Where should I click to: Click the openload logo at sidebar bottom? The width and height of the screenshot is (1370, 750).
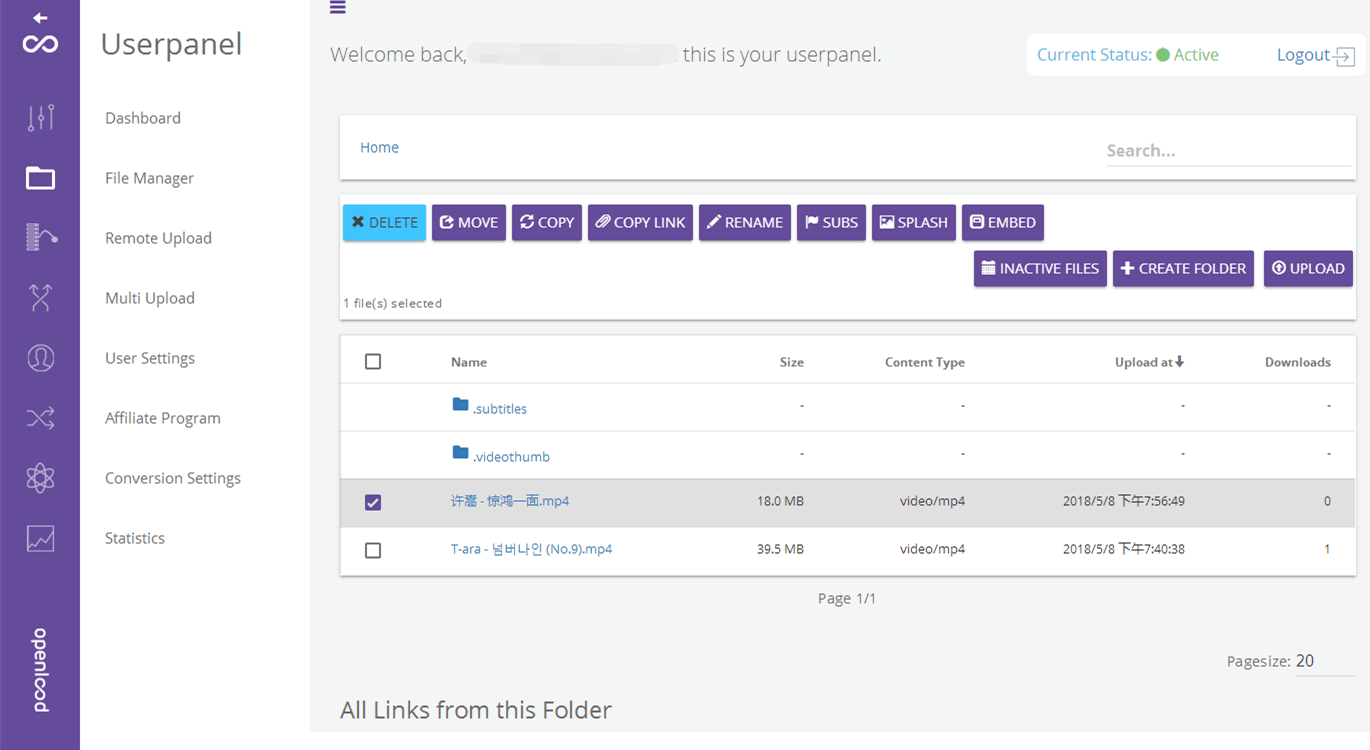click(40, 670)
